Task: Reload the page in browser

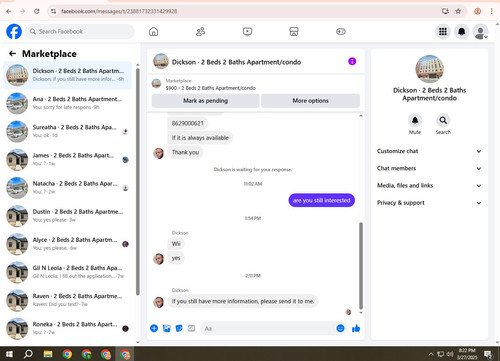Action: pos(37,11)
